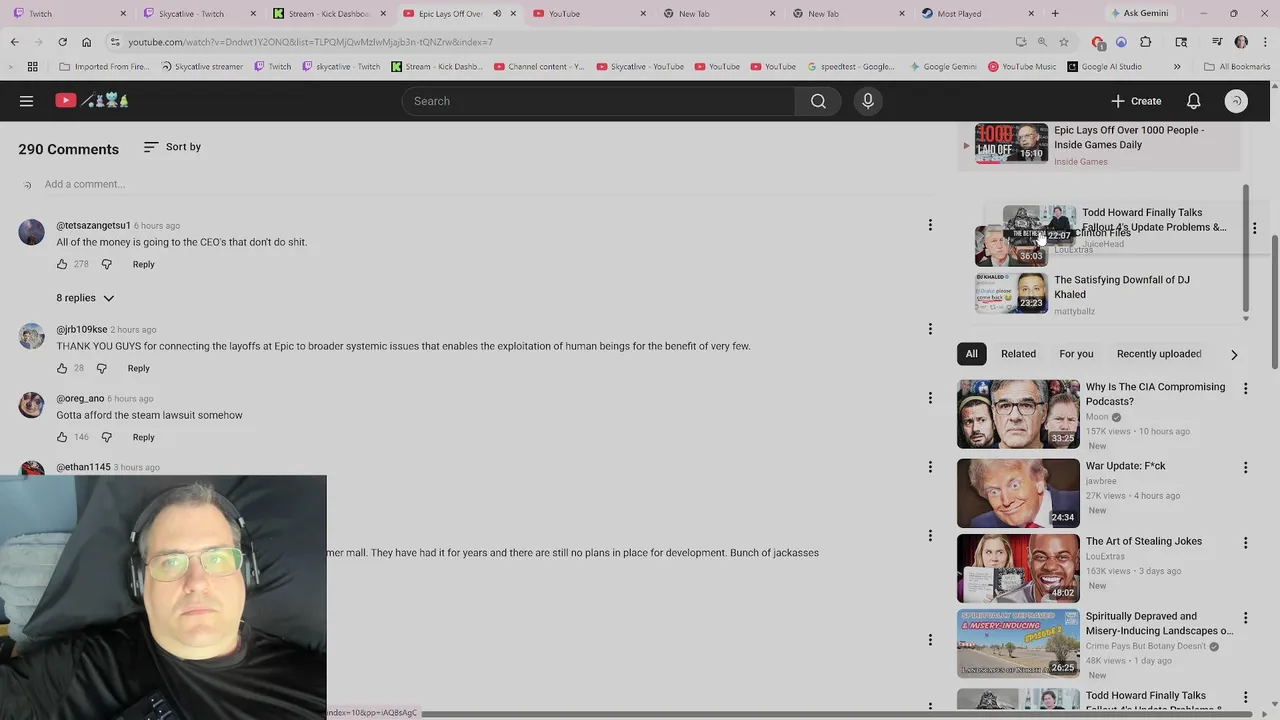
Task: Show more filter chips with right arrow
Action: tap(1234, 354)
